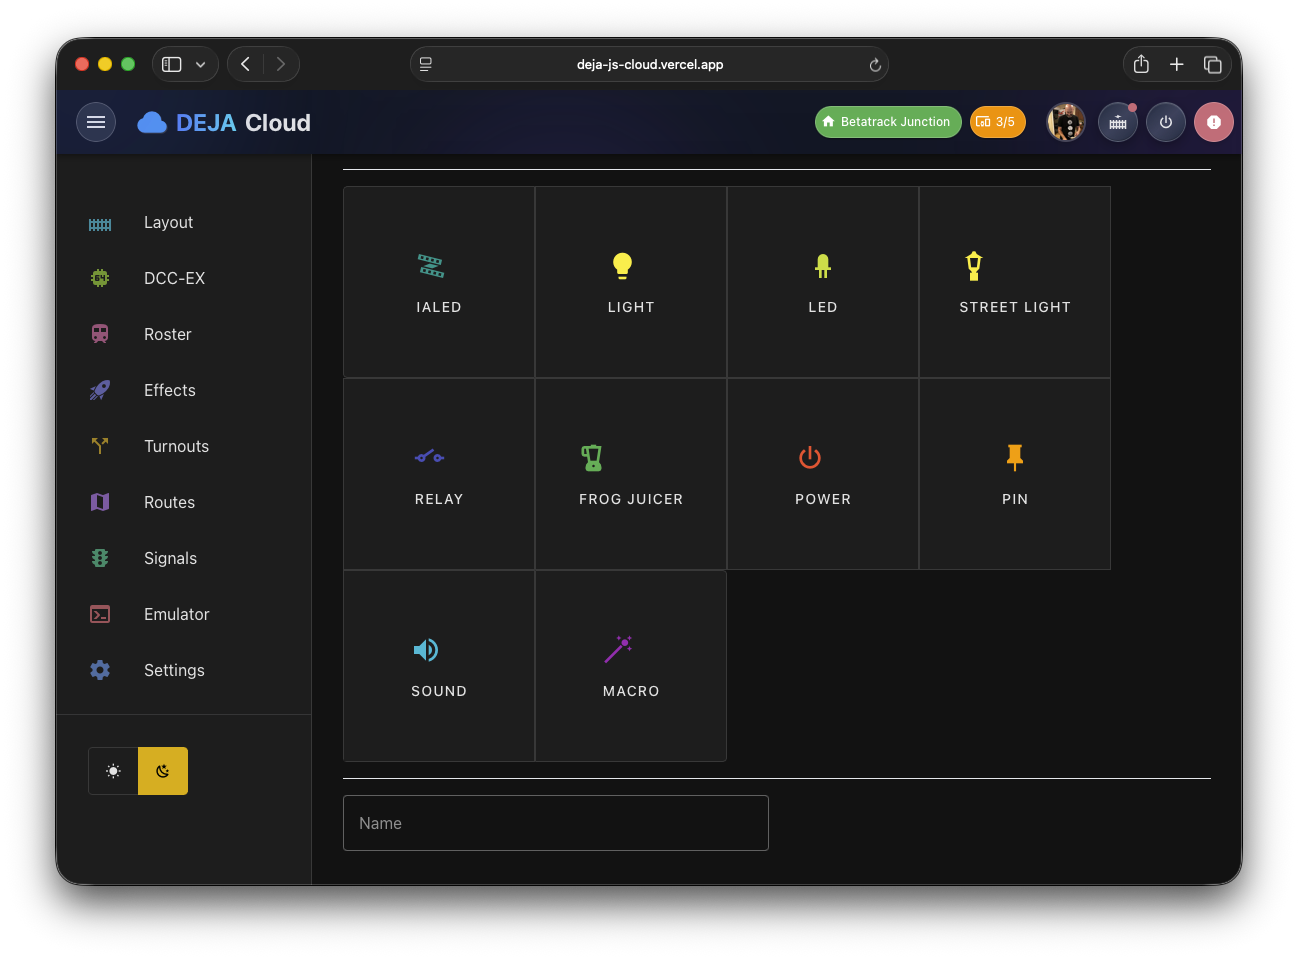Image resolution: width=1298 pixels, height=959 pixels.
Task: Open the track icon with notification dot
Action: [1117, 121]
